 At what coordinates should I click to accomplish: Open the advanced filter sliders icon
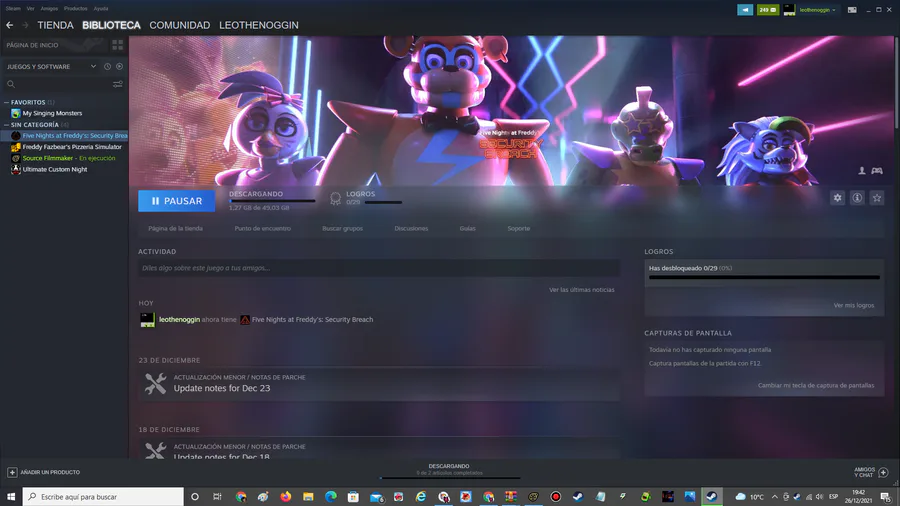coord(118,84)
